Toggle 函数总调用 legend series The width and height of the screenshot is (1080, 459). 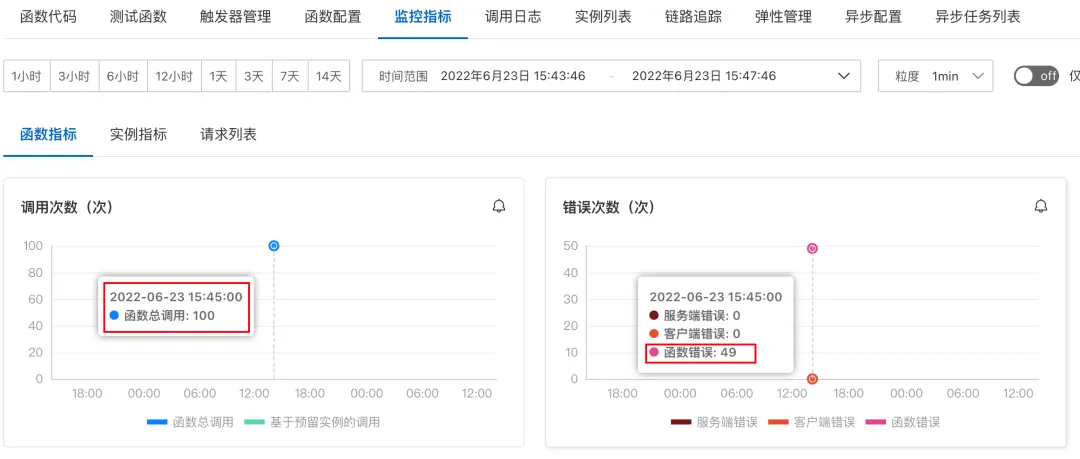[191, 422]
